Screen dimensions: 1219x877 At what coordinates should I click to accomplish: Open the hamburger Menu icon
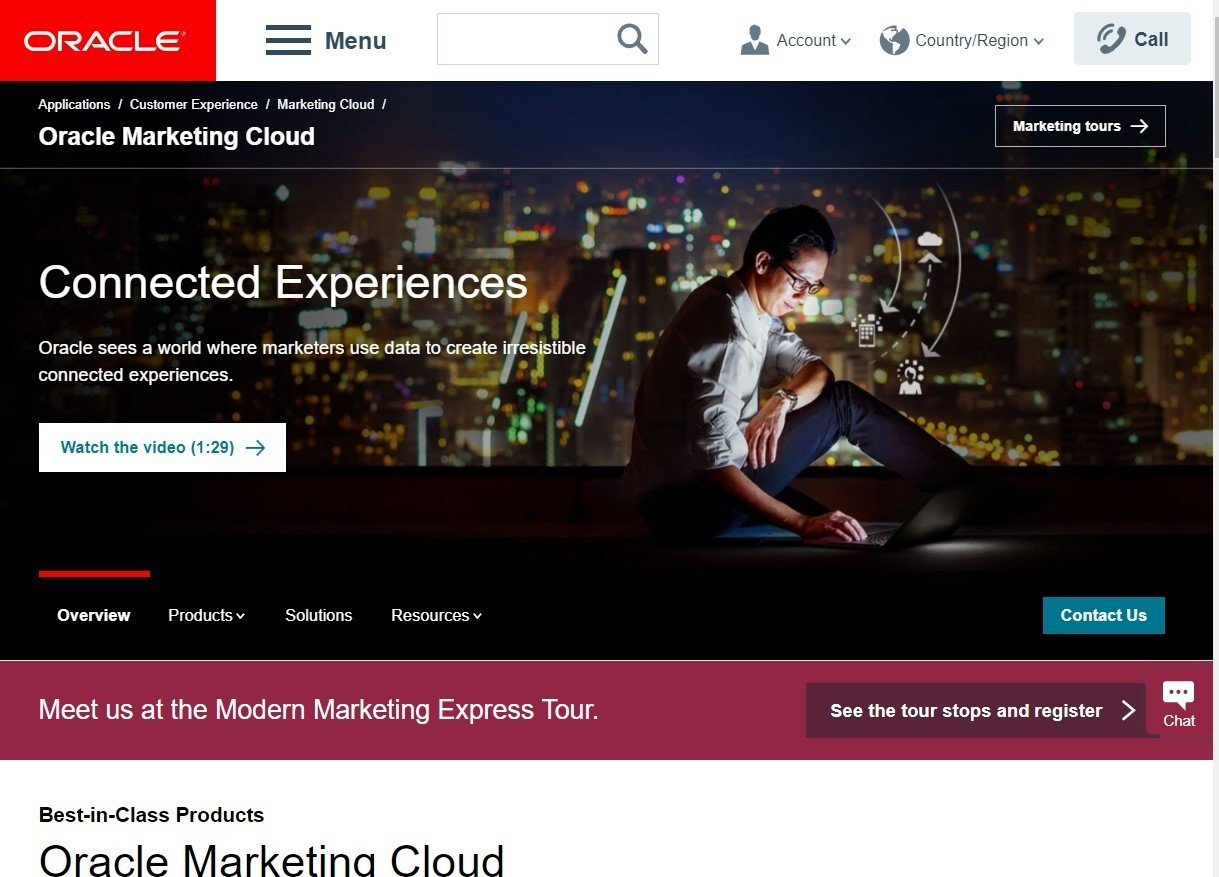(x=288, y=40)
